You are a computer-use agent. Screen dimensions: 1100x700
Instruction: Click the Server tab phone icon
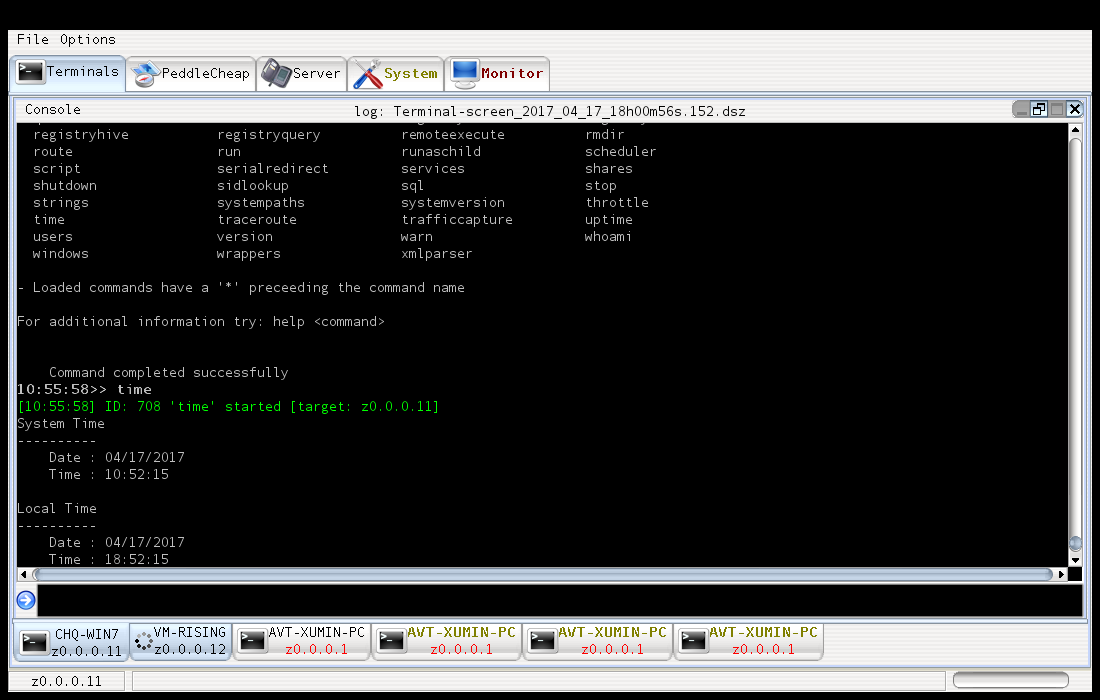coord(273,74)
